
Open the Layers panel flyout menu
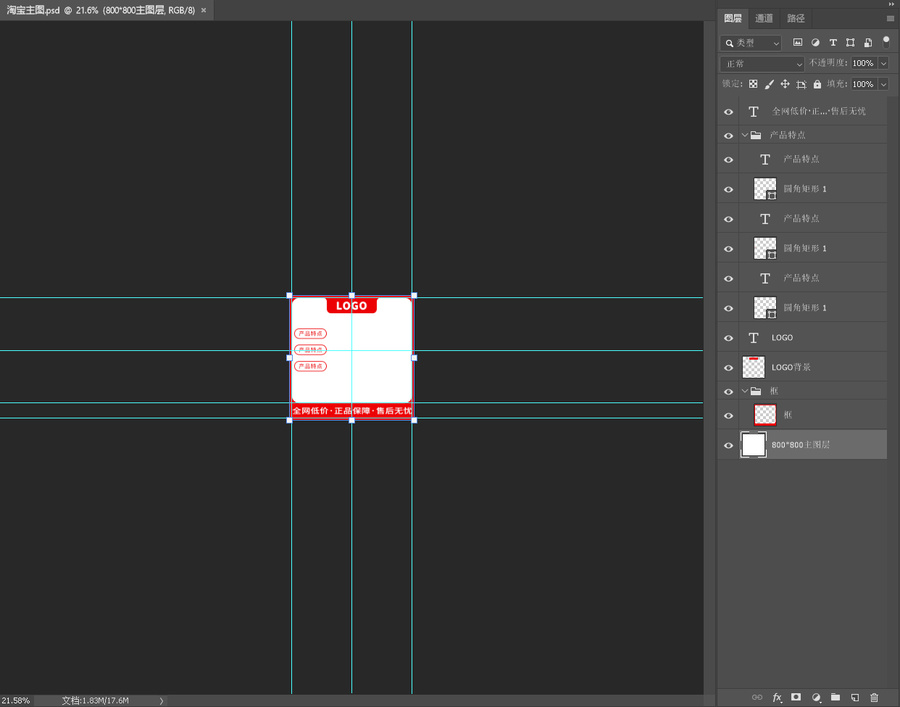coord(890,18)
